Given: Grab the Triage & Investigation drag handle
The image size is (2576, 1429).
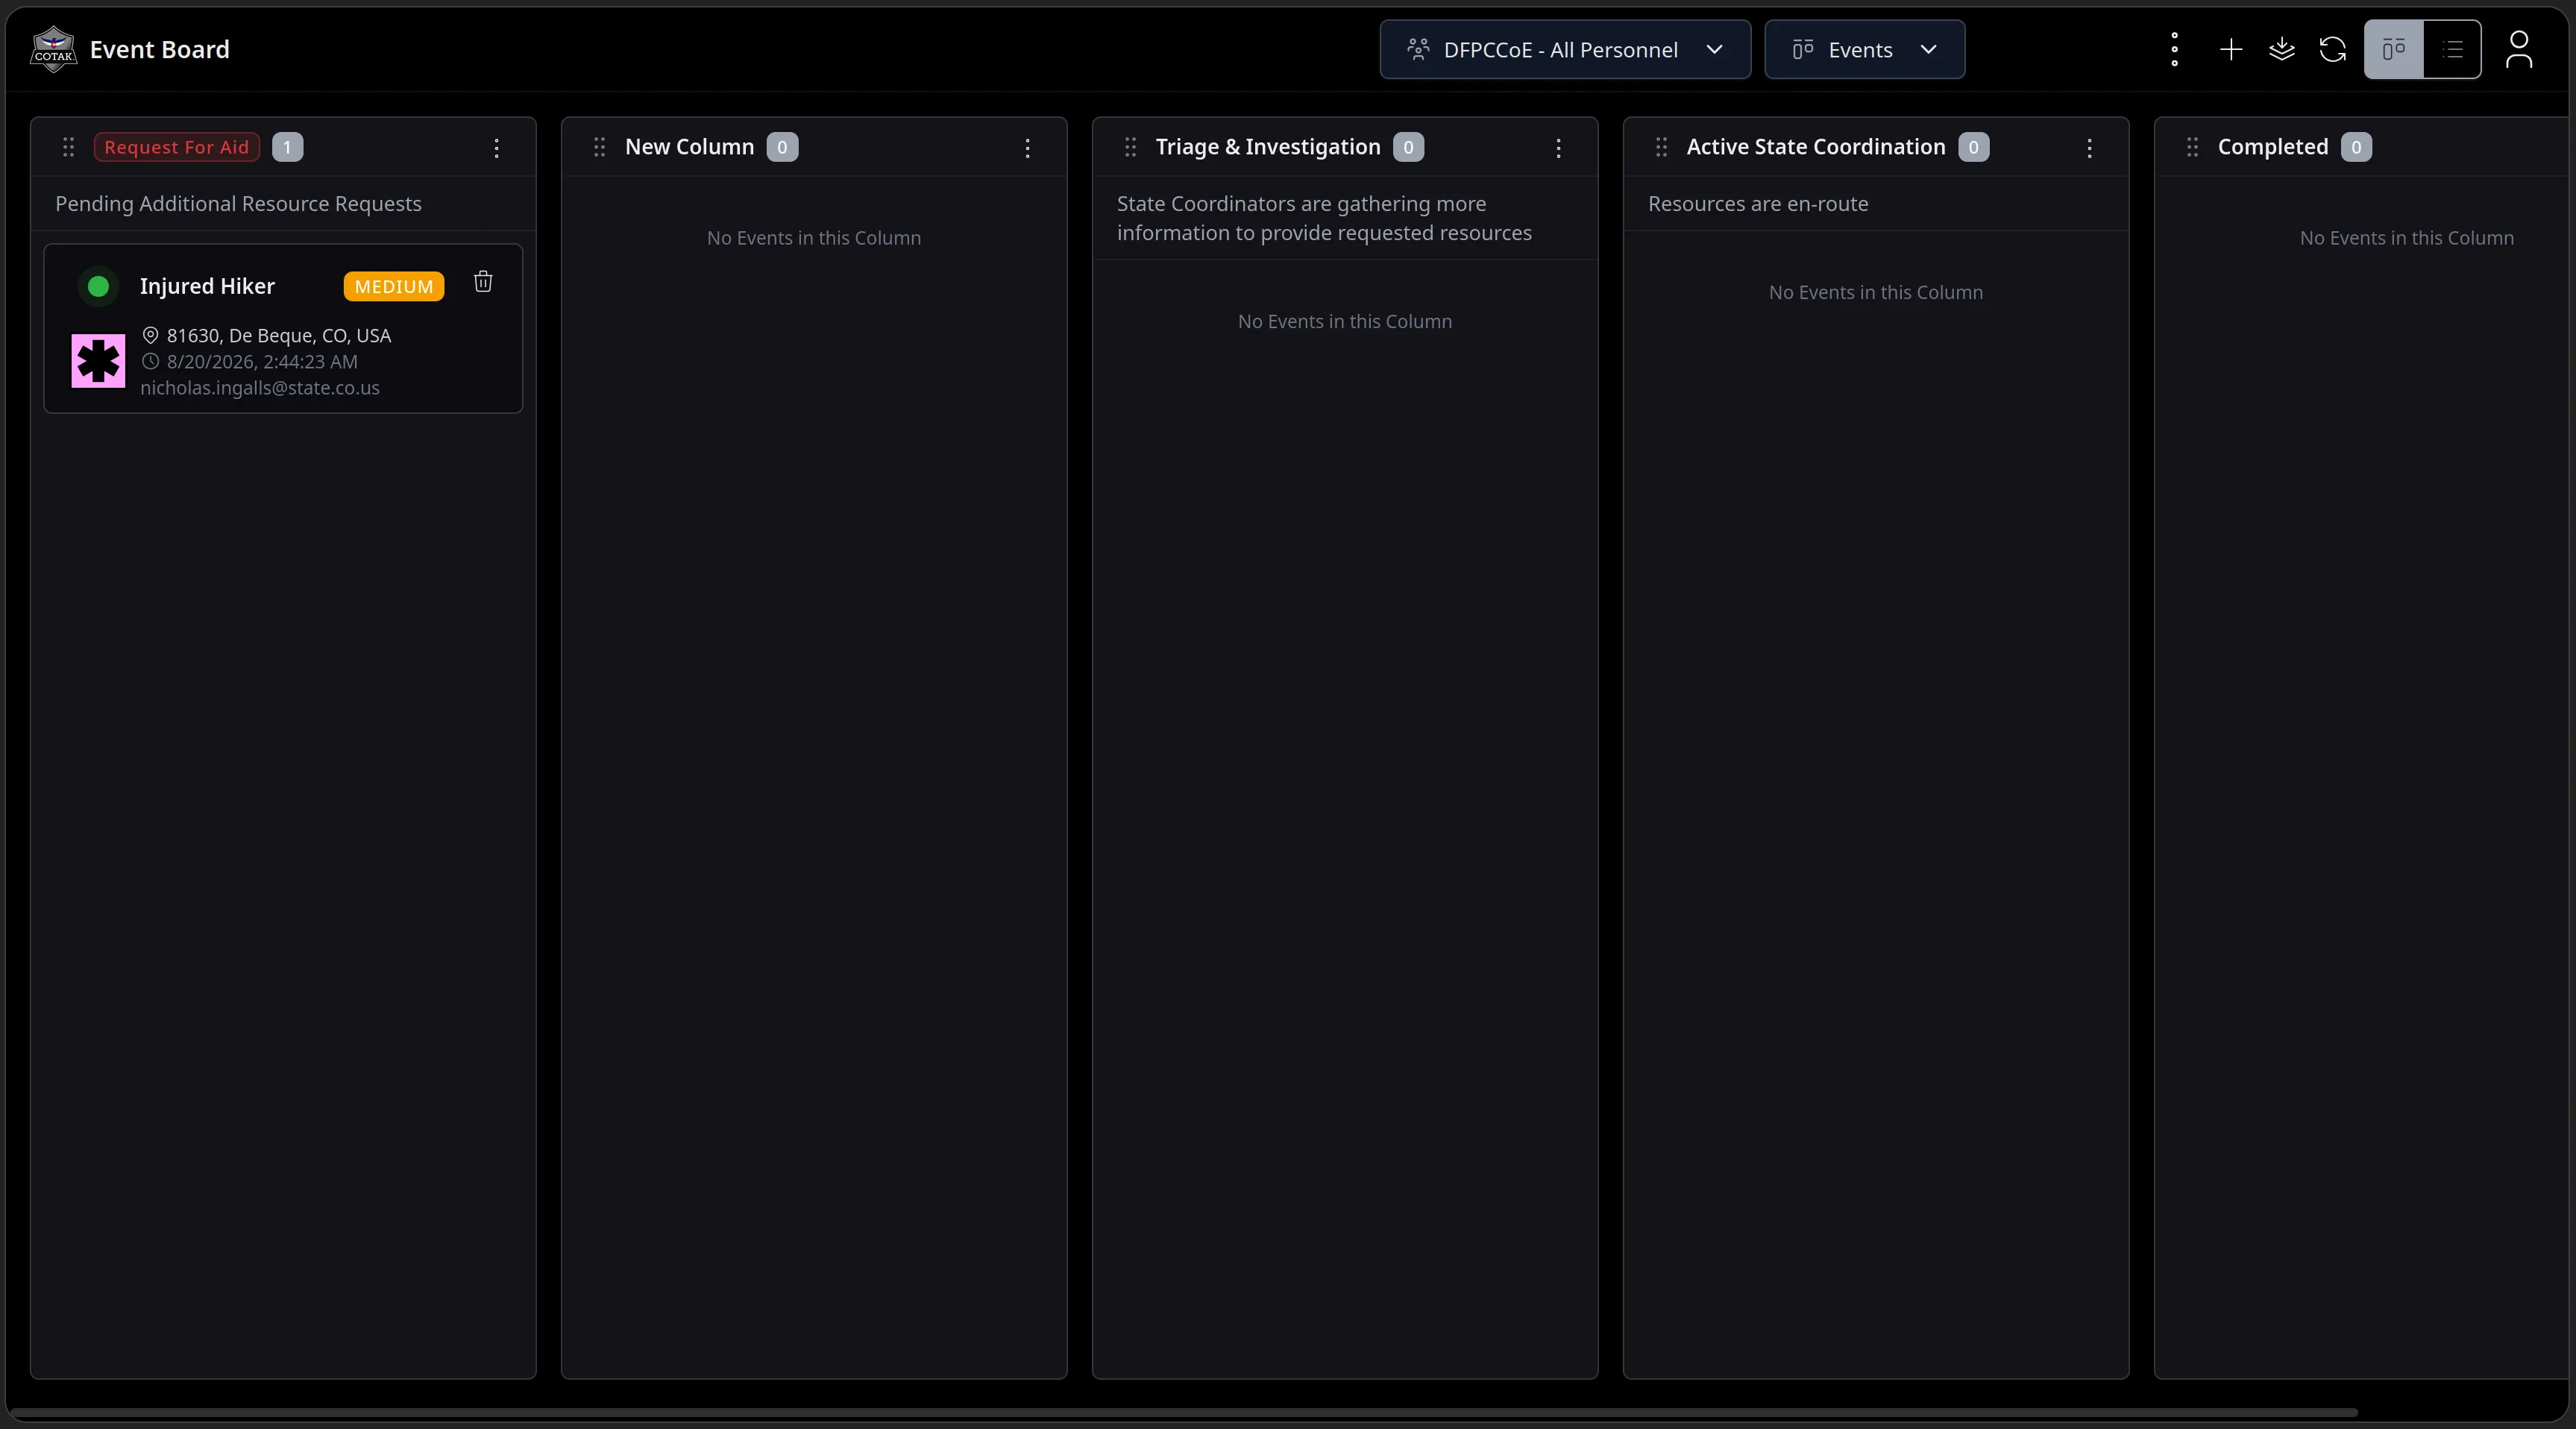Looking at the screenshot, I should 1130,147.
